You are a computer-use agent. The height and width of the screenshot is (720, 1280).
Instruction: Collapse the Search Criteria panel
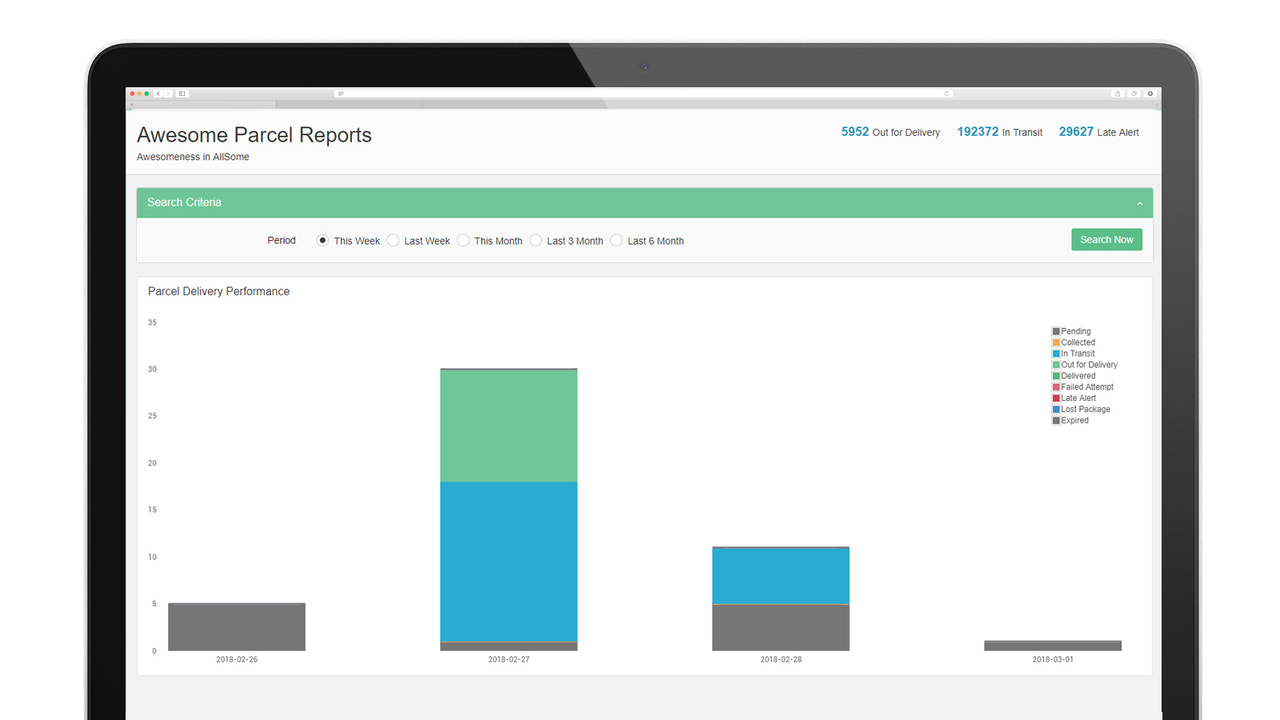click(x=1139, y=202)
